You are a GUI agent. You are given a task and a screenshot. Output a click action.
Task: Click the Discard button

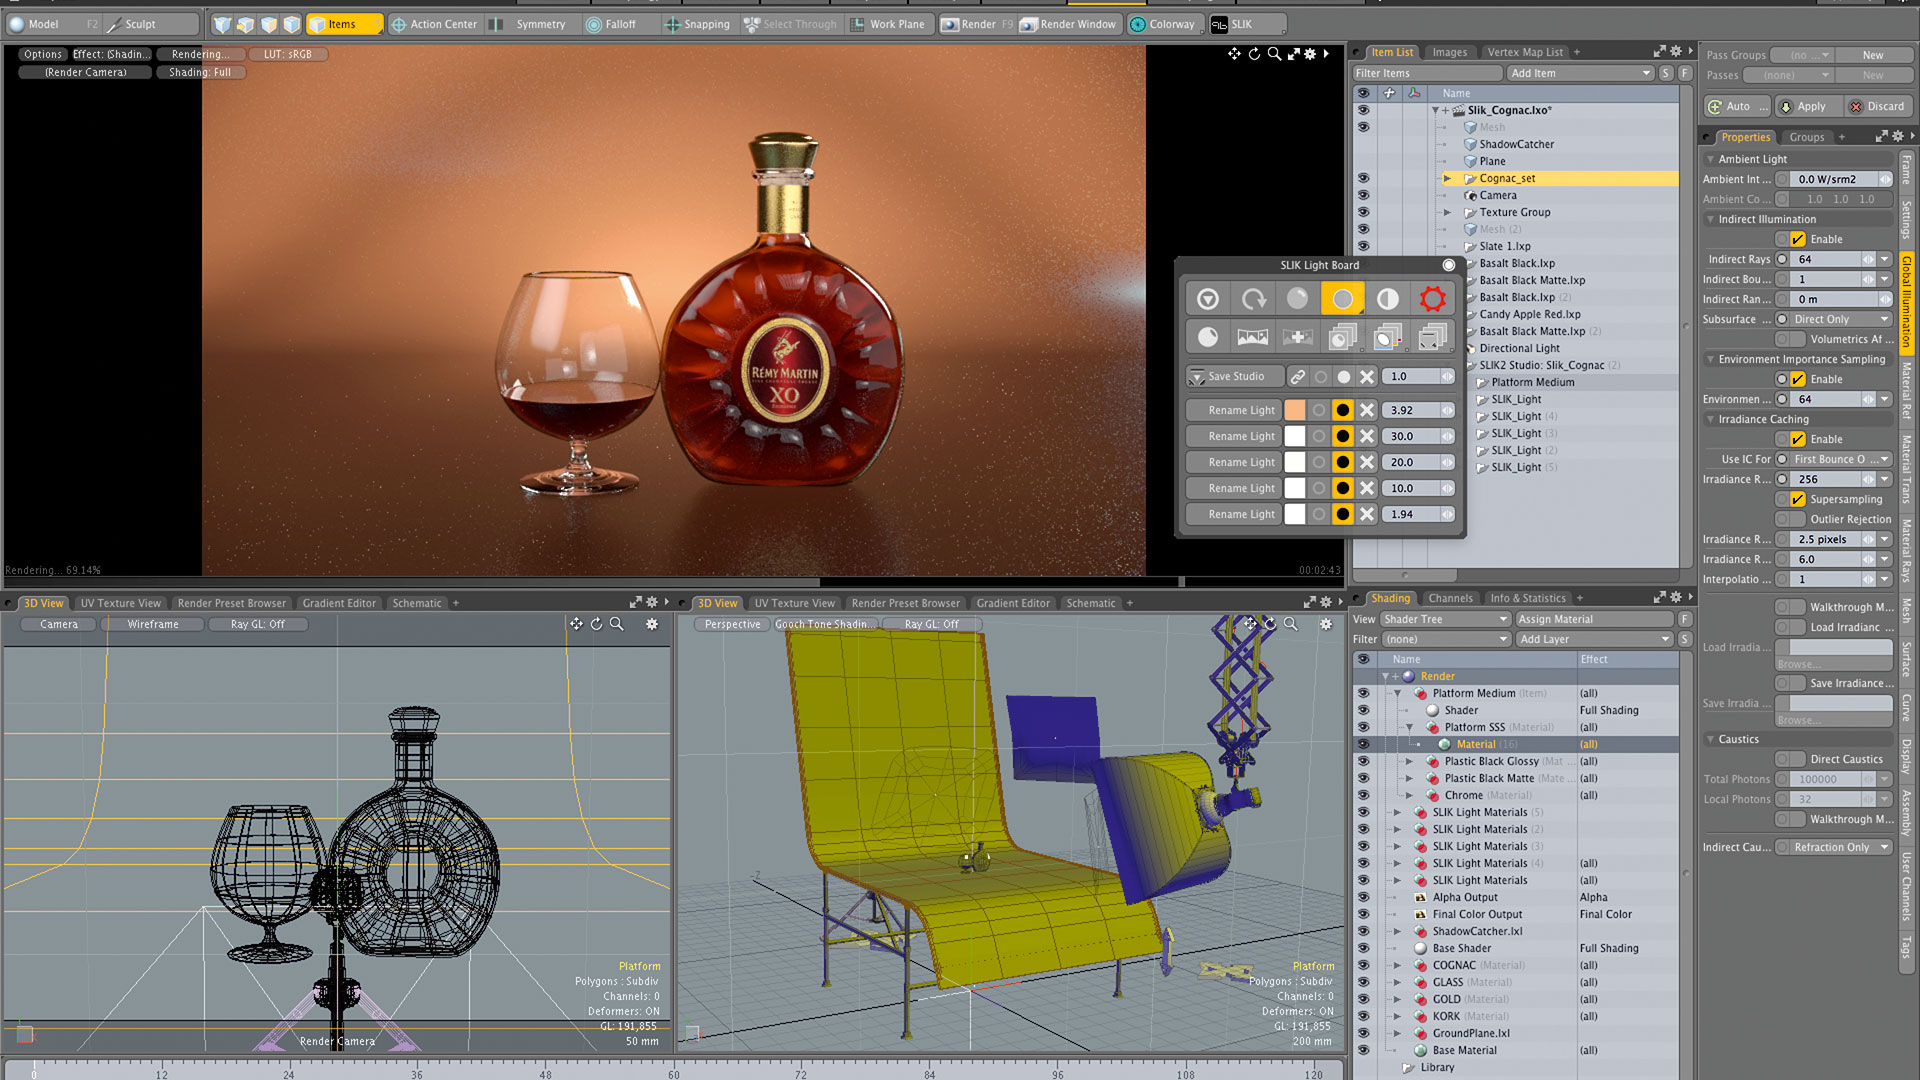(1877, 106)
